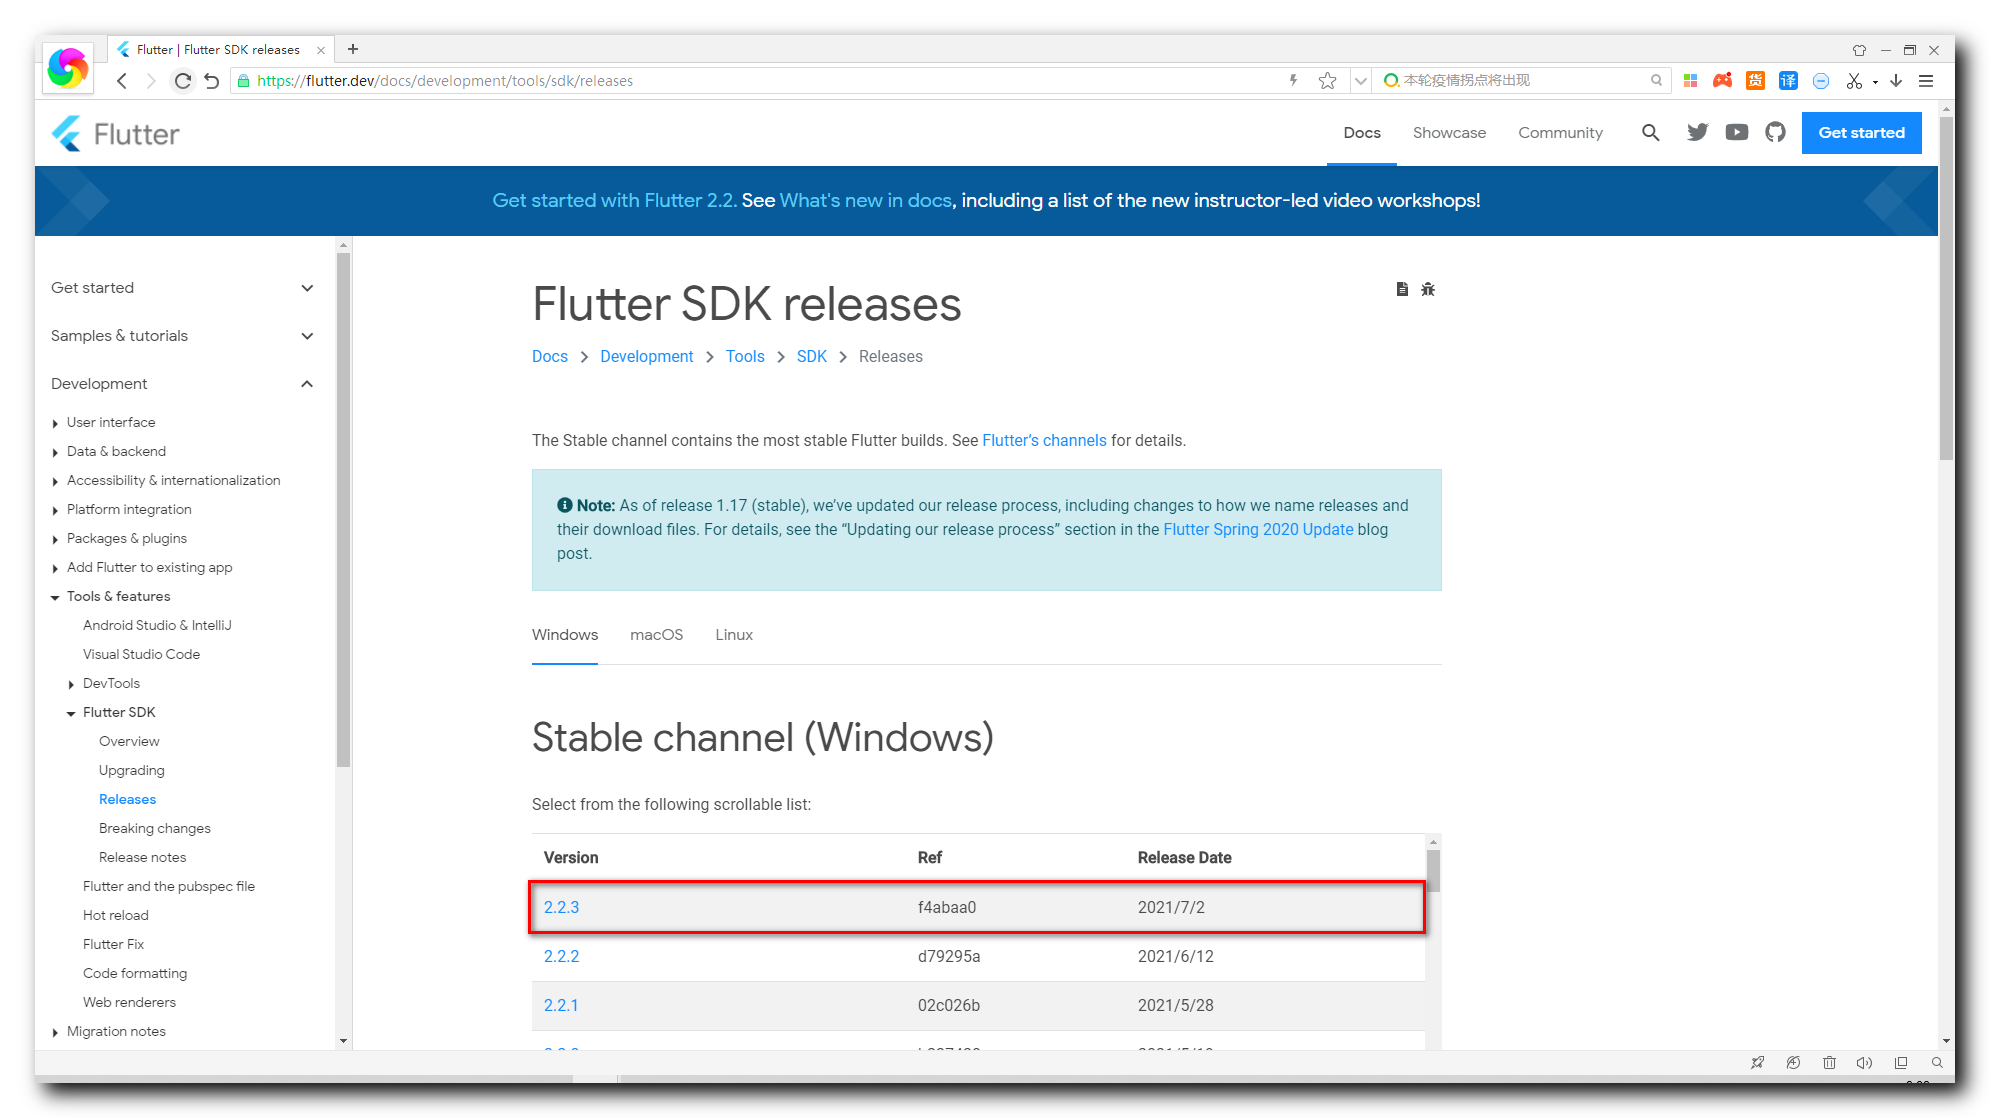Click Development breadcrumb link

[646, 357]
